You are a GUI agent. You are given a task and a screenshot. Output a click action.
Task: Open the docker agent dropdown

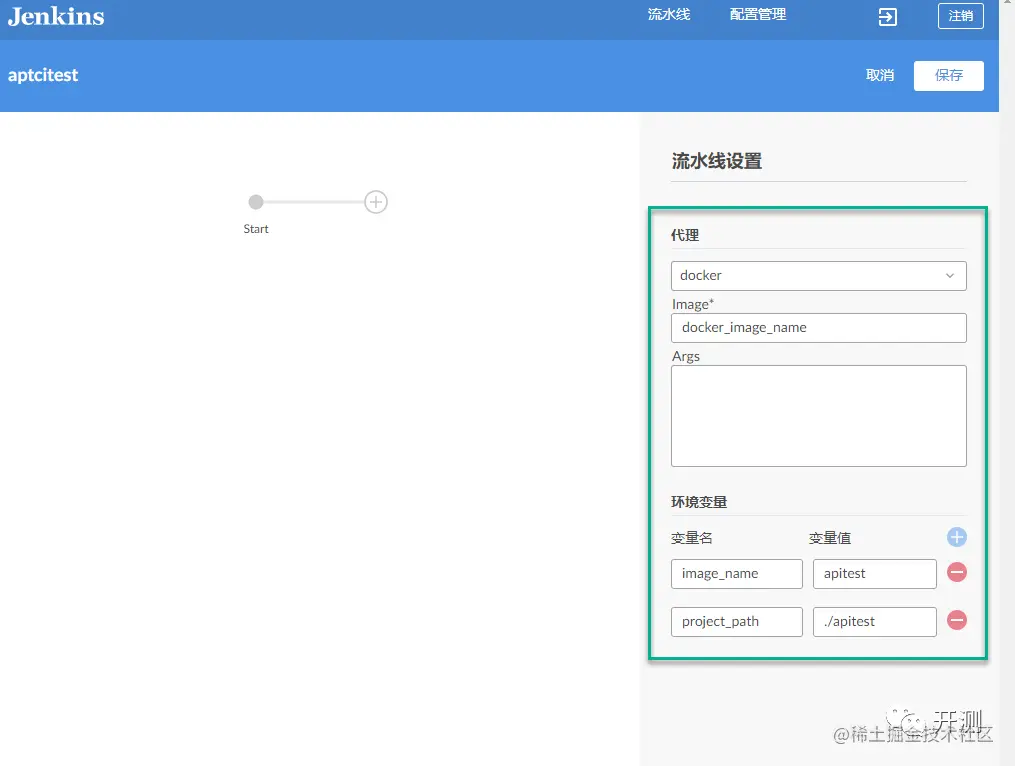coord(818,276)
